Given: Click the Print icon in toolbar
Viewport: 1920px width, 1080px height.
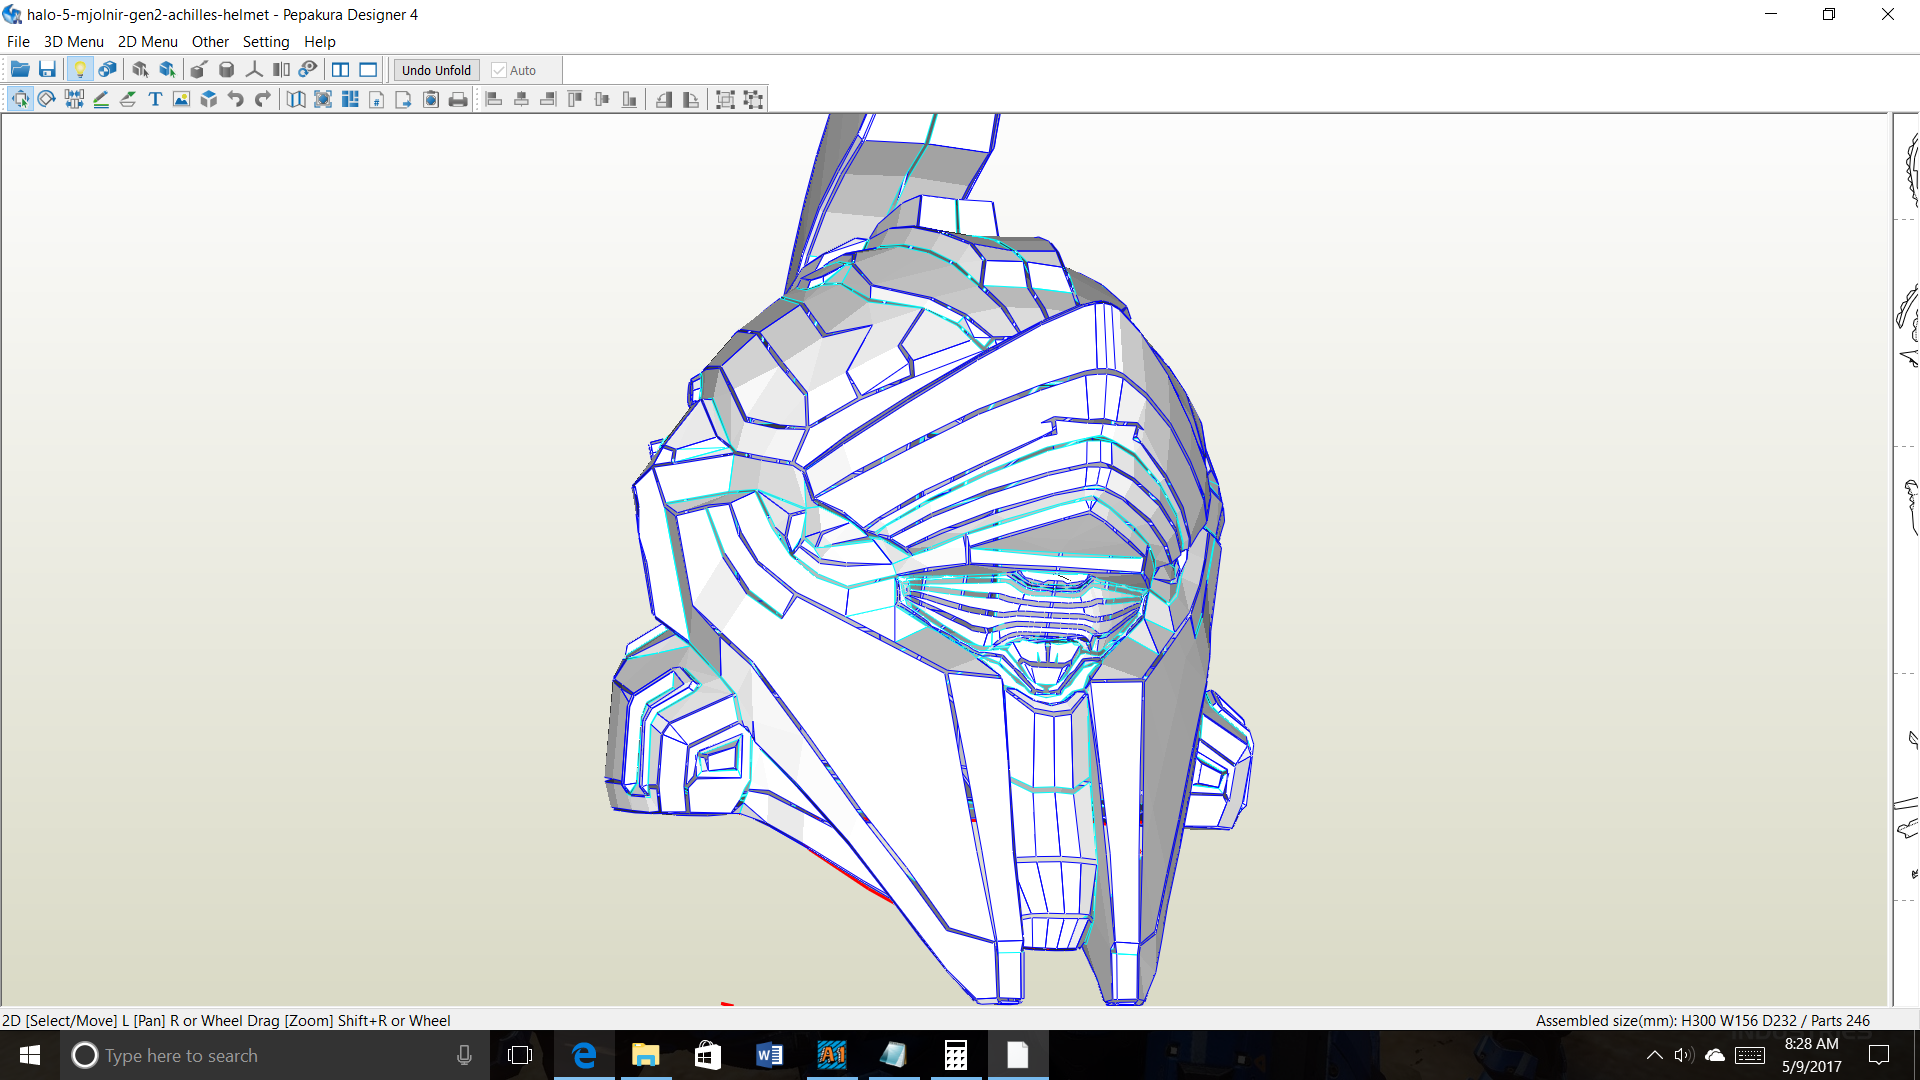Looking at the screenshot, I should pyautogui.click(x=458, y=99).
